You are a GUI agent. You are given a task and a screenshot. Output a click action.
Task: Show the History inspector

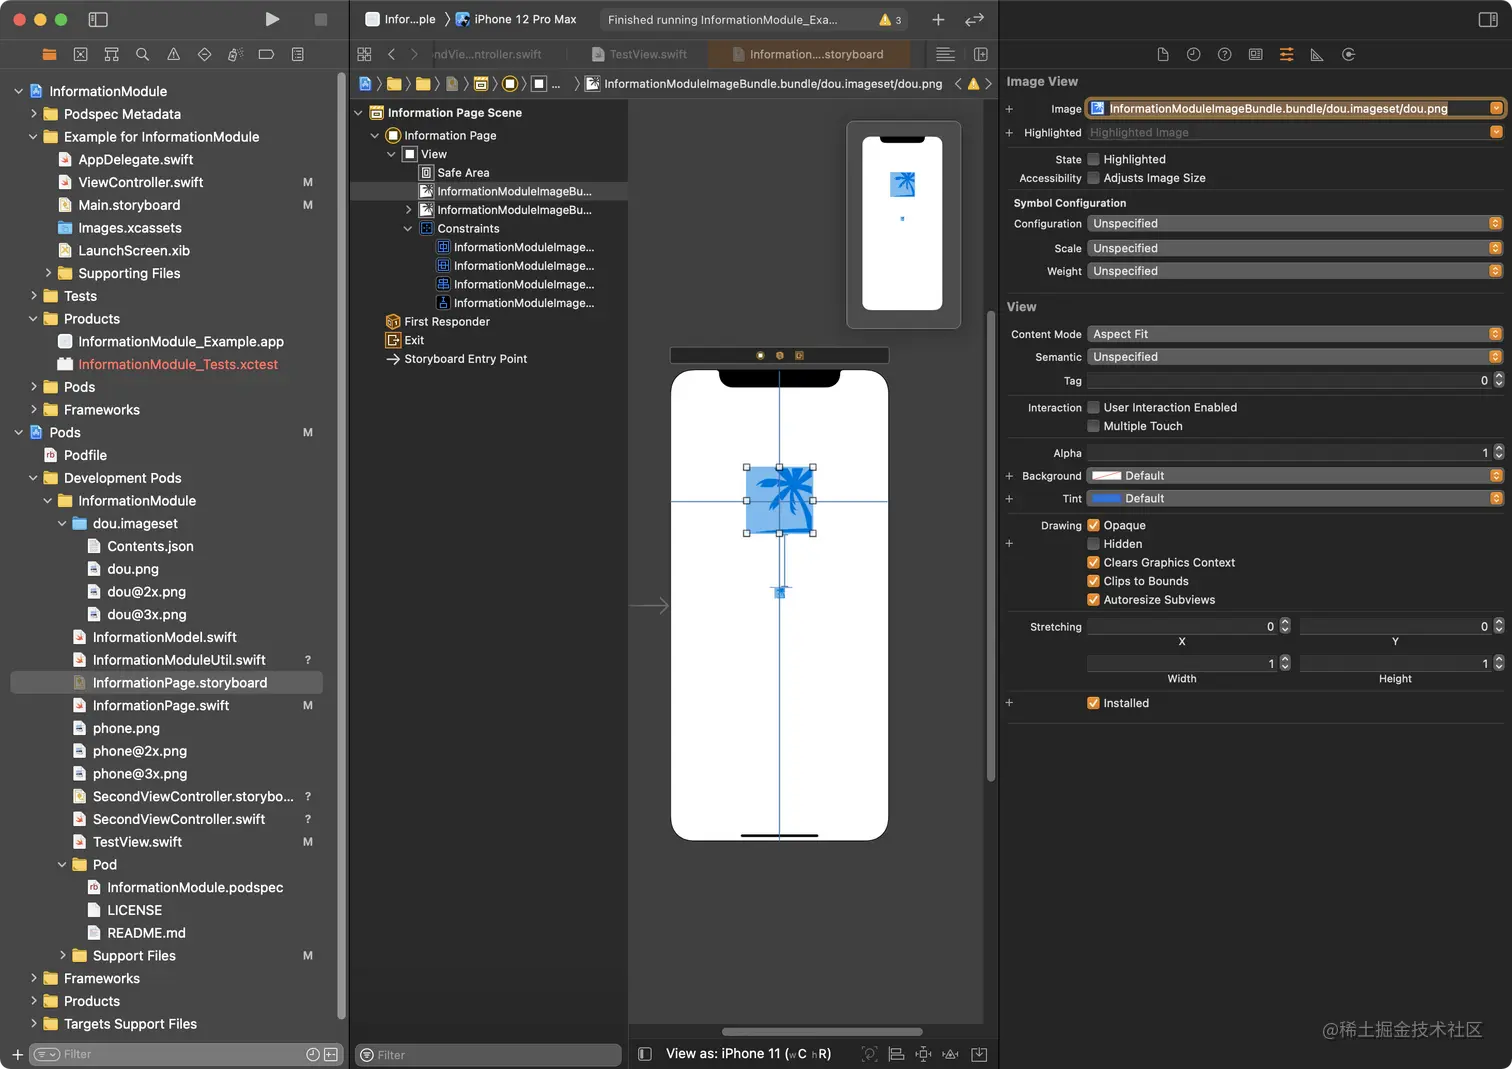click(1193, 54)
